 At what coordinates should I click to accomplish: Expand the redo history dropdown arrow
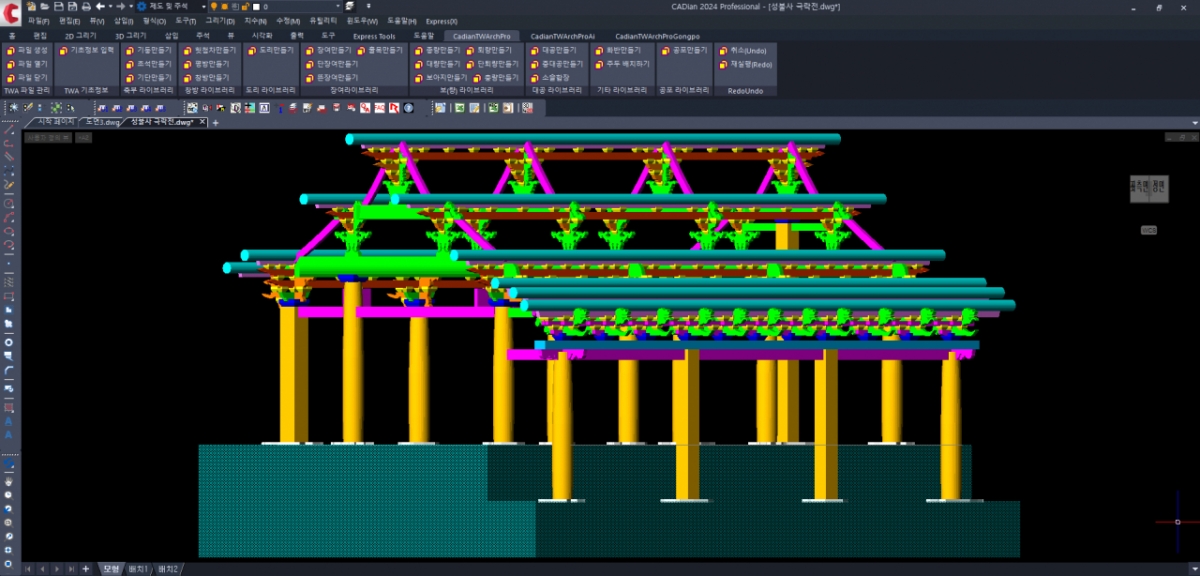tap(130, 6)
